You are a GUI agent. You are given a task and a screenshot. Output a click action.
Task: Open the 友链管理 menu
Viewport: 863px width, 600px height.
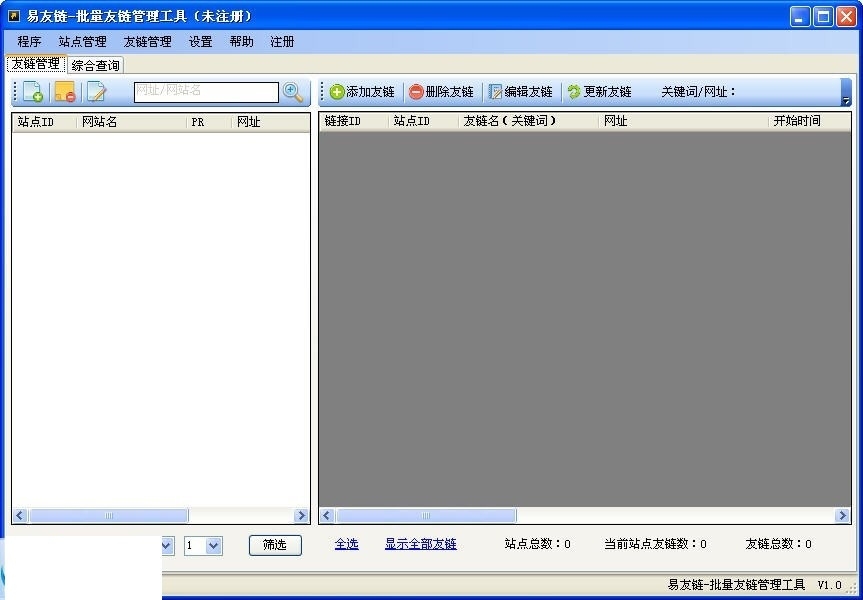tap(148, 42)
